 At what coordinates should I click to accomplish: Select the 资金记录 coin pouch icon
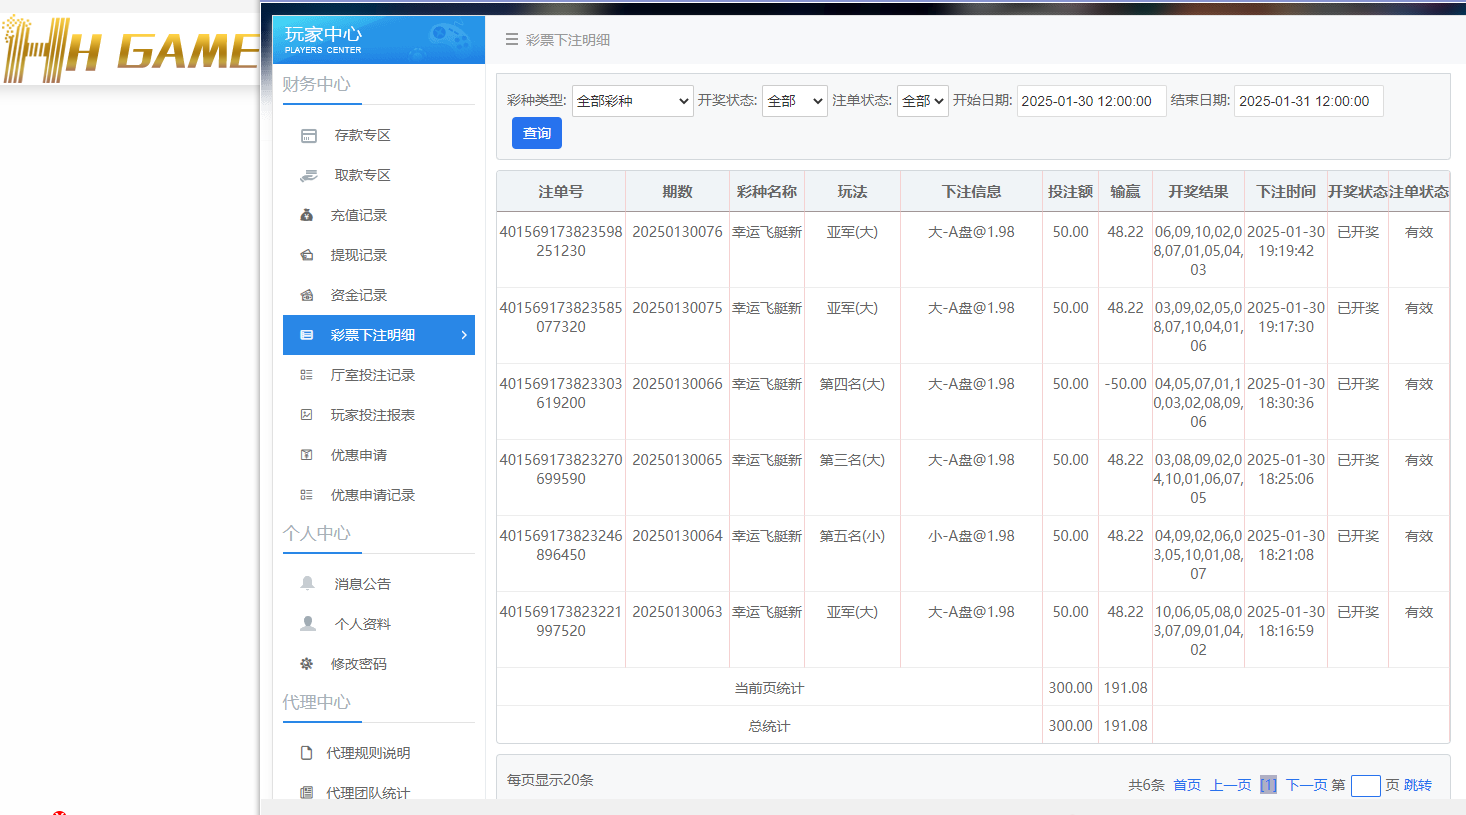(307, 294)
